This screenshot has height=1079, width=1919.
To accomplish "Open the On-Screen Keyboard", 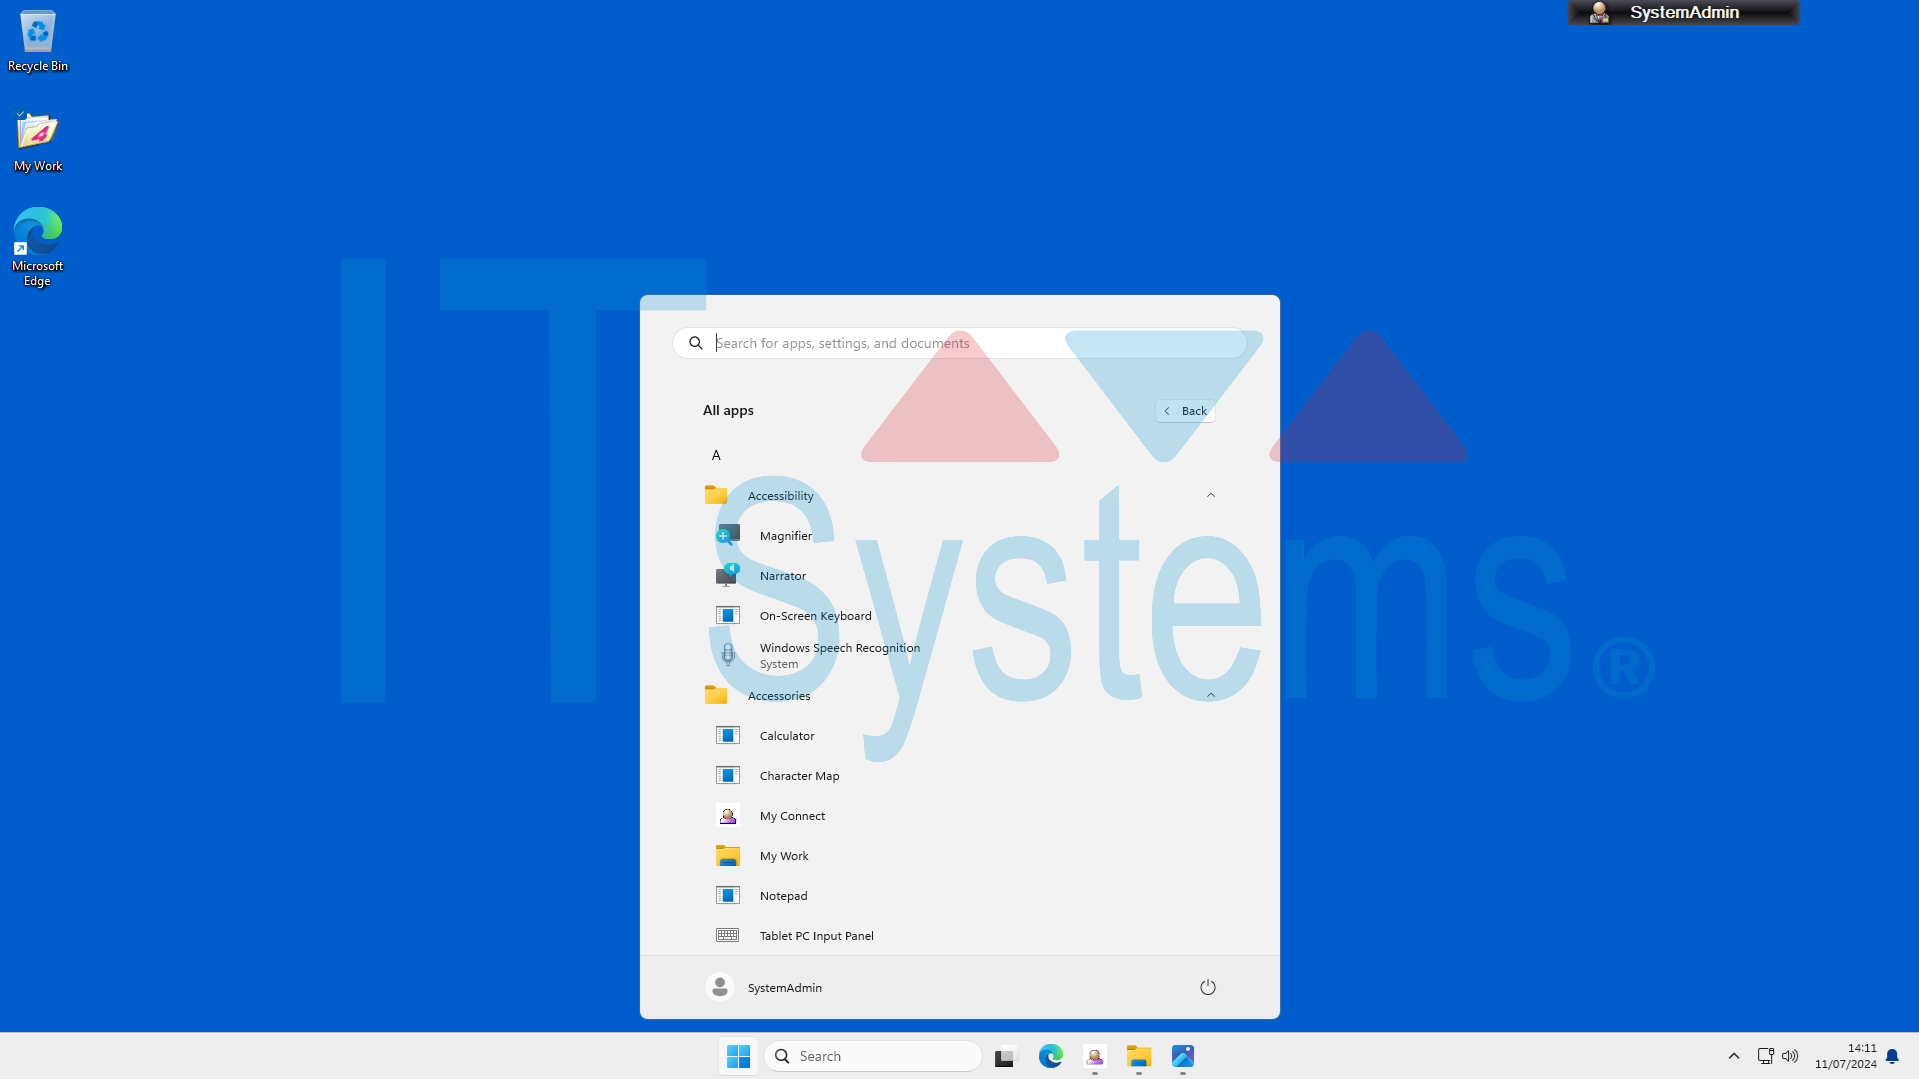I will [815, 615].
